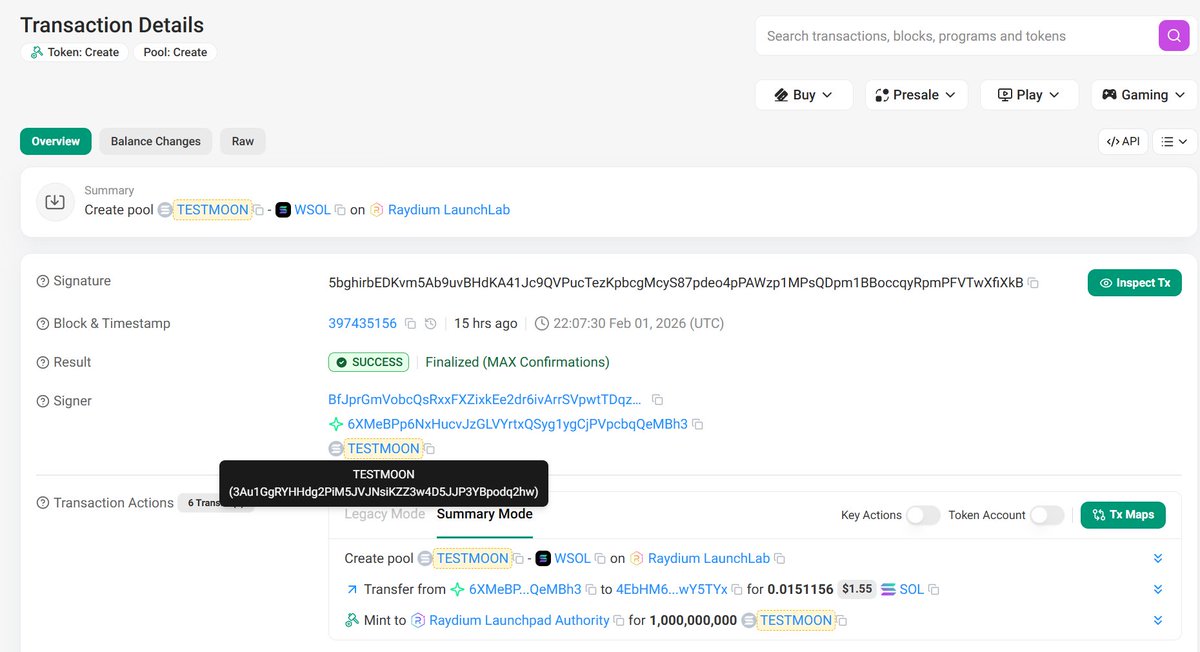Expand the Transfer from action row
The height and width of the screenshot is (652, 1200).
[x=1158, y=590]
